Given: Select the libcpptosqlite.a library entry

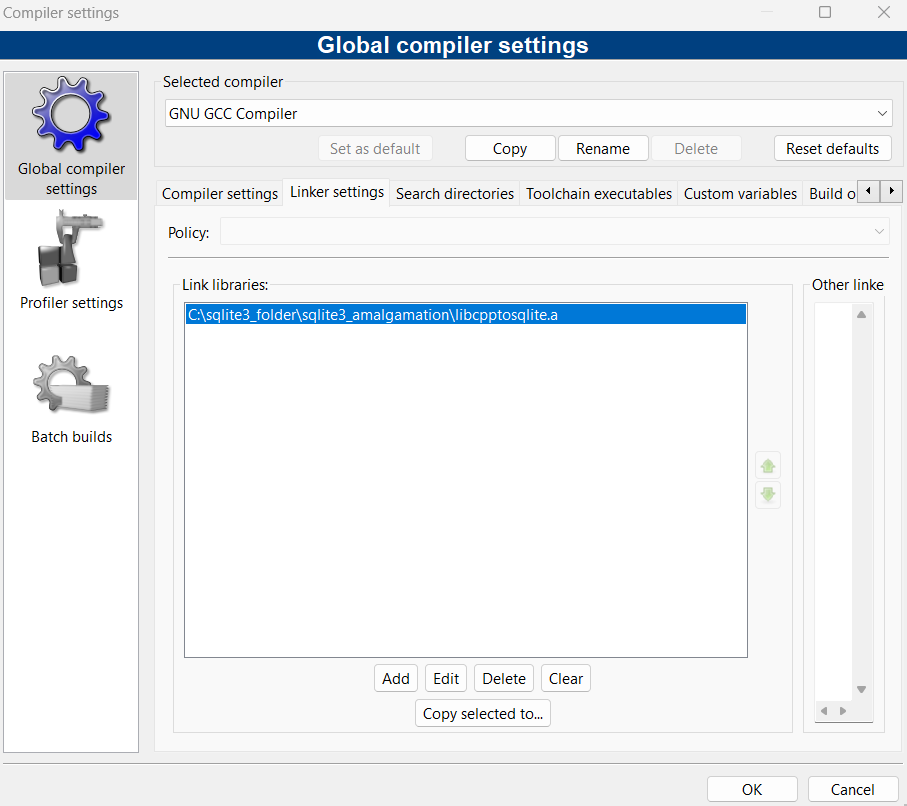Looking at the screenshot, I should pyautogui.click(x=465, y=313).
